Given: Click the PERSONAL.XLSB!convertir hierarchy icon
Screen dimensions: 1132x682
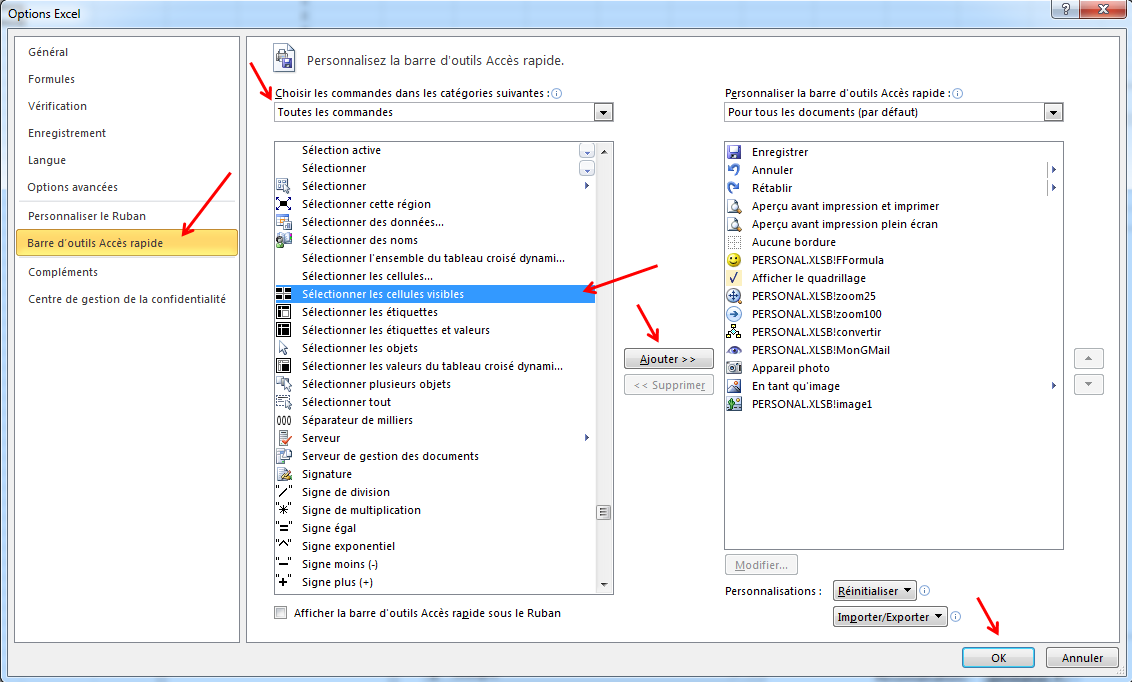Looking at the screenshot, I should pyautogui.click(x=734, y=332).
